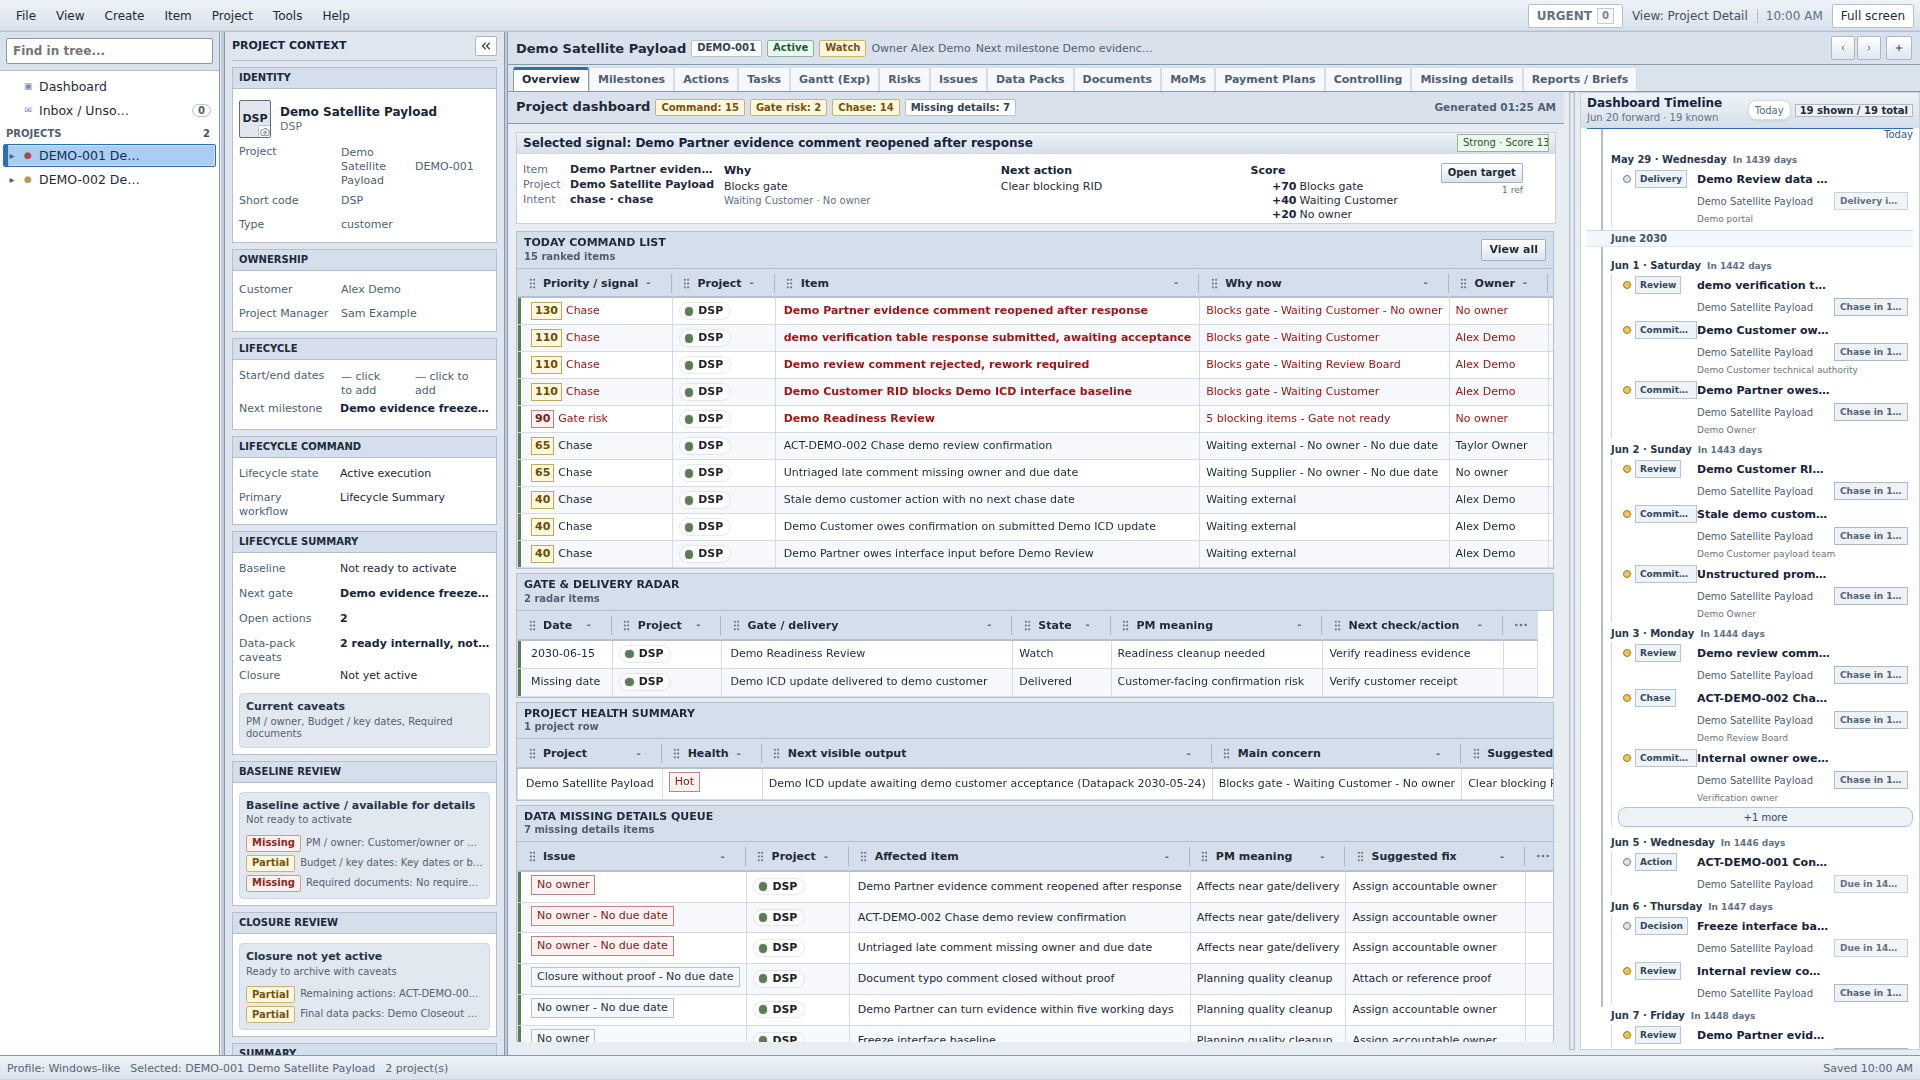Screen dimensions: 1920x1080
Task: Grab the Suggested fix column grip icon
Action: coord(1361,857)
